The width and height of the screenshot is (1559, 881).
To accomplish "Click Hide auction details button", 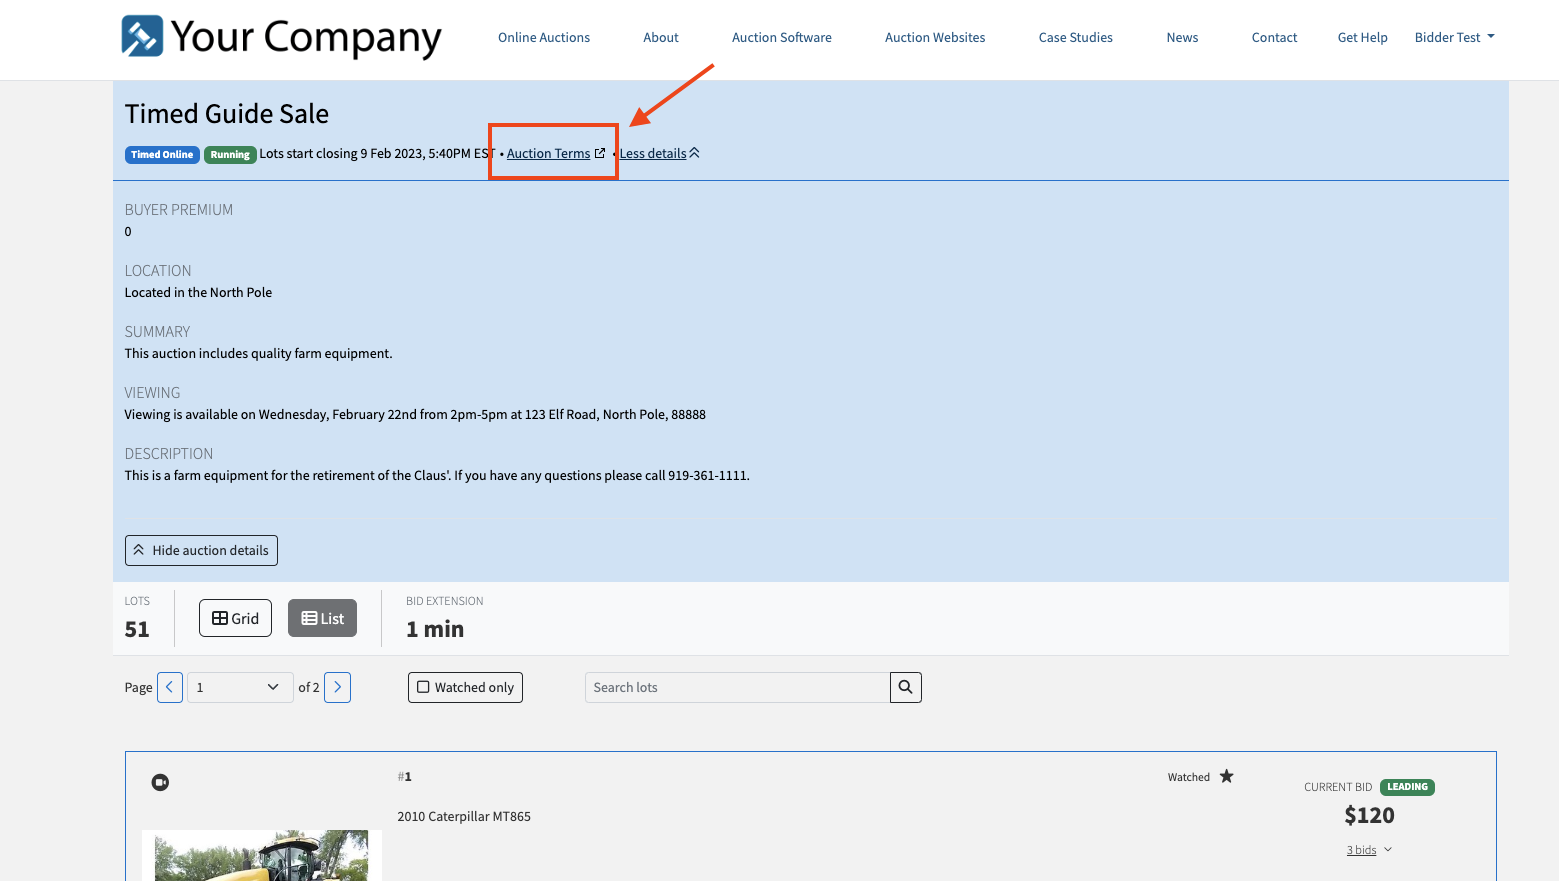I will point(201,550).
